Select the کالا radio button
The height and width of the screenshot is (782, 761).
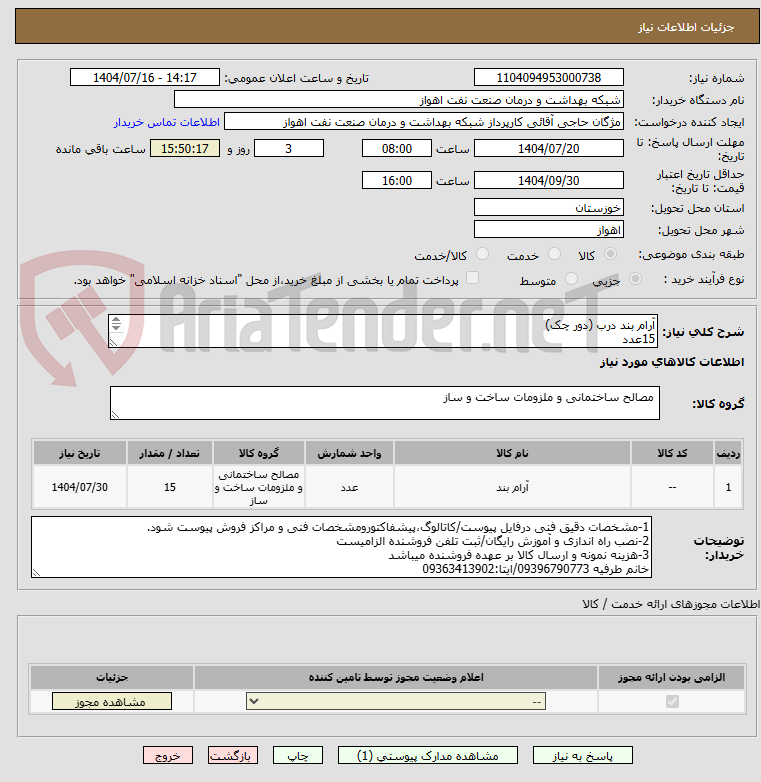click(610, 254)
